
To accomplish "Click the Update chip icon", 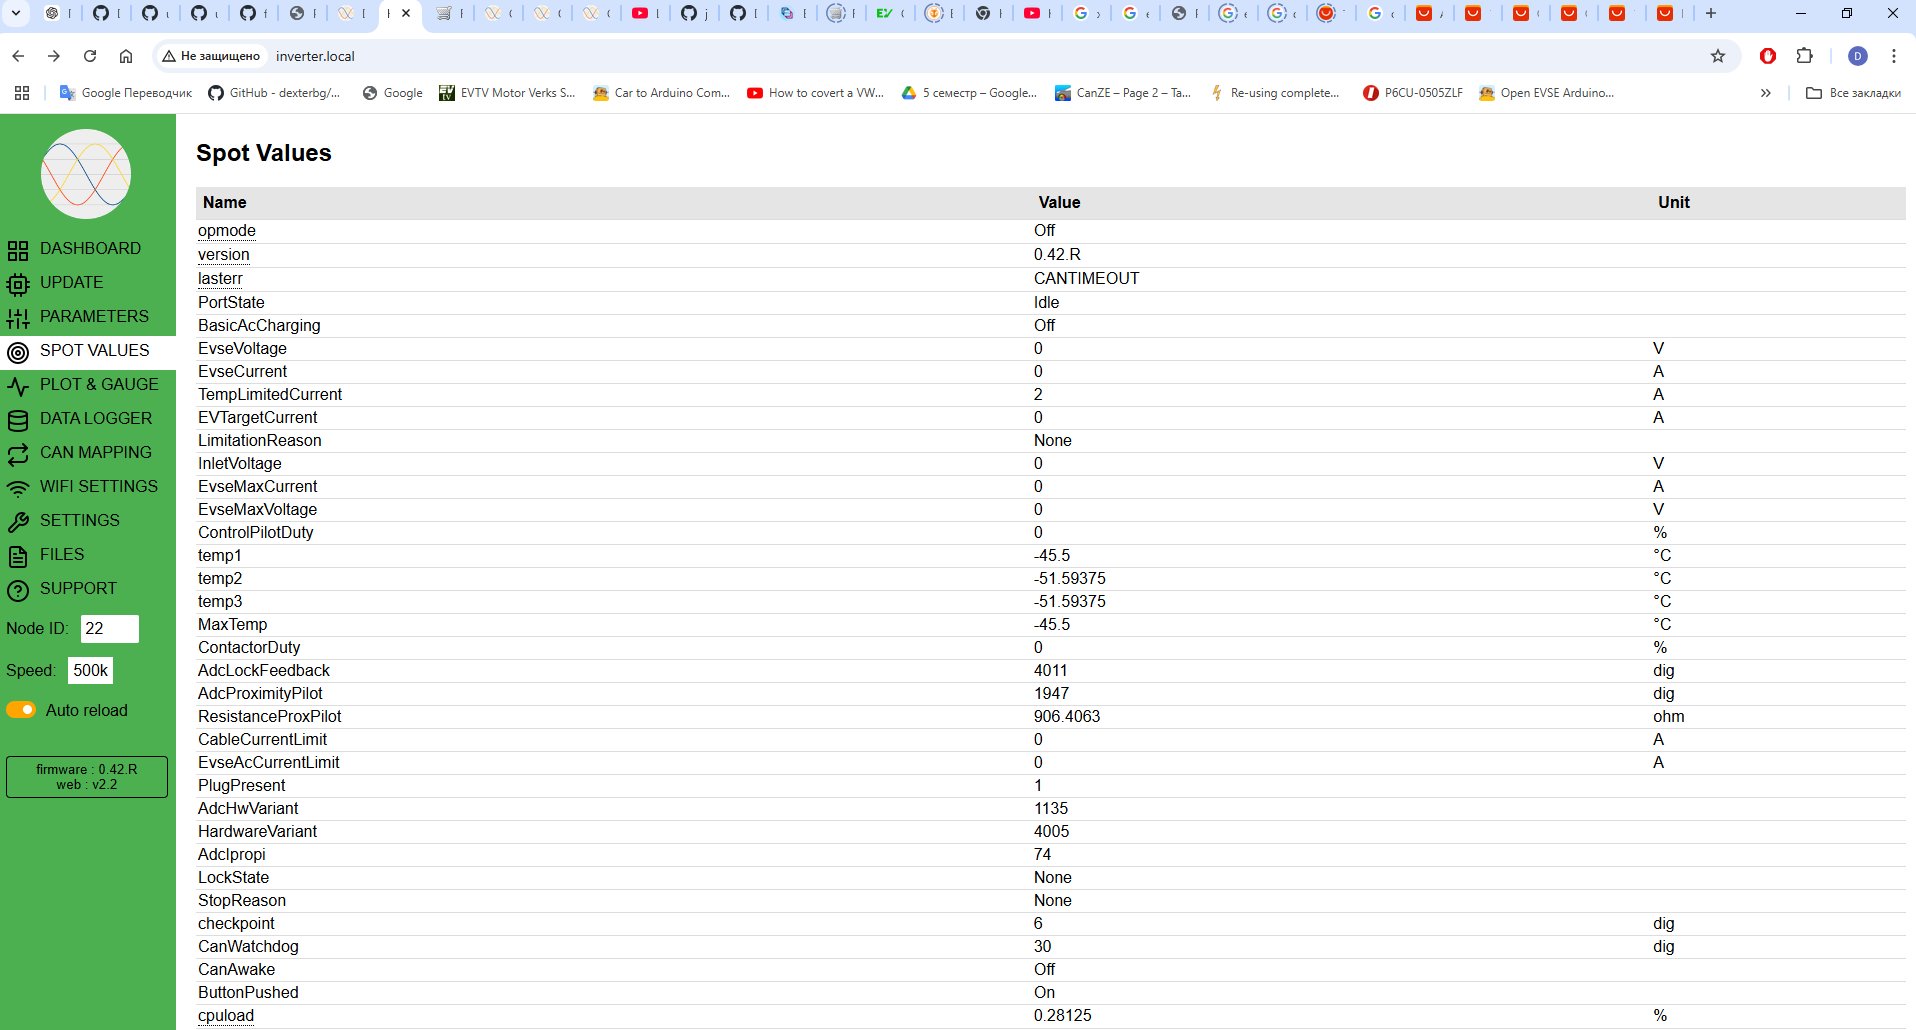I will coord(18,284).
